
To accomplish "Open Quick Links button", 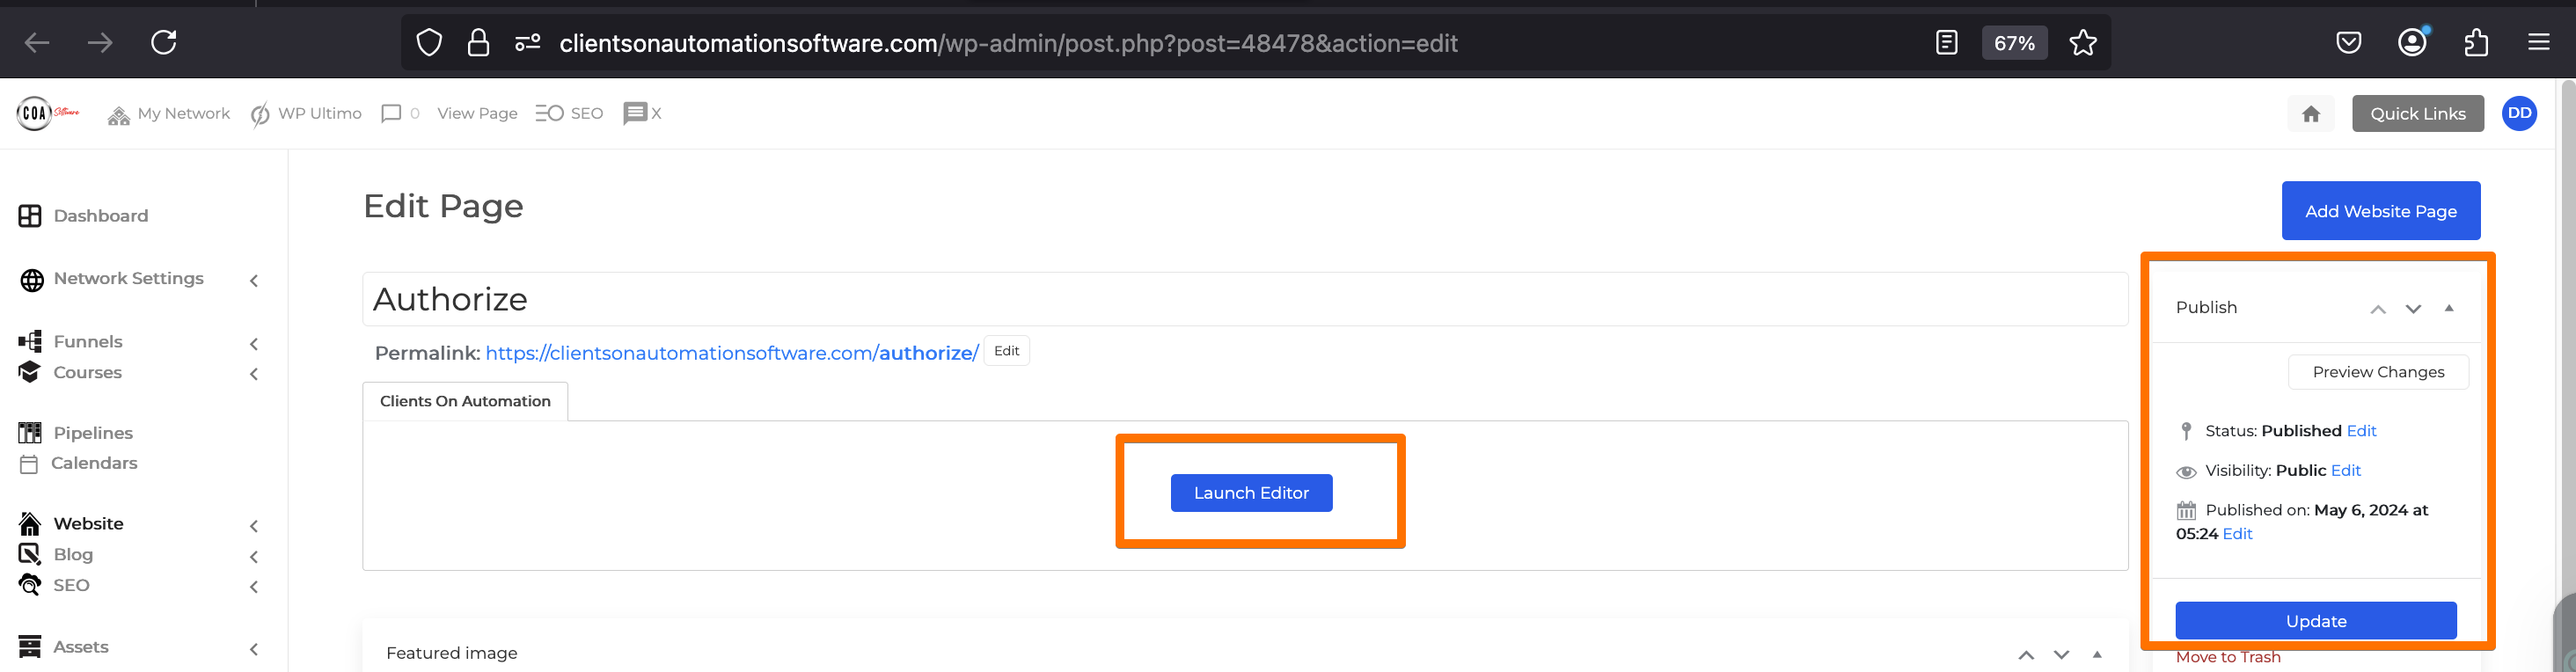I will [x=2418, y=114].
